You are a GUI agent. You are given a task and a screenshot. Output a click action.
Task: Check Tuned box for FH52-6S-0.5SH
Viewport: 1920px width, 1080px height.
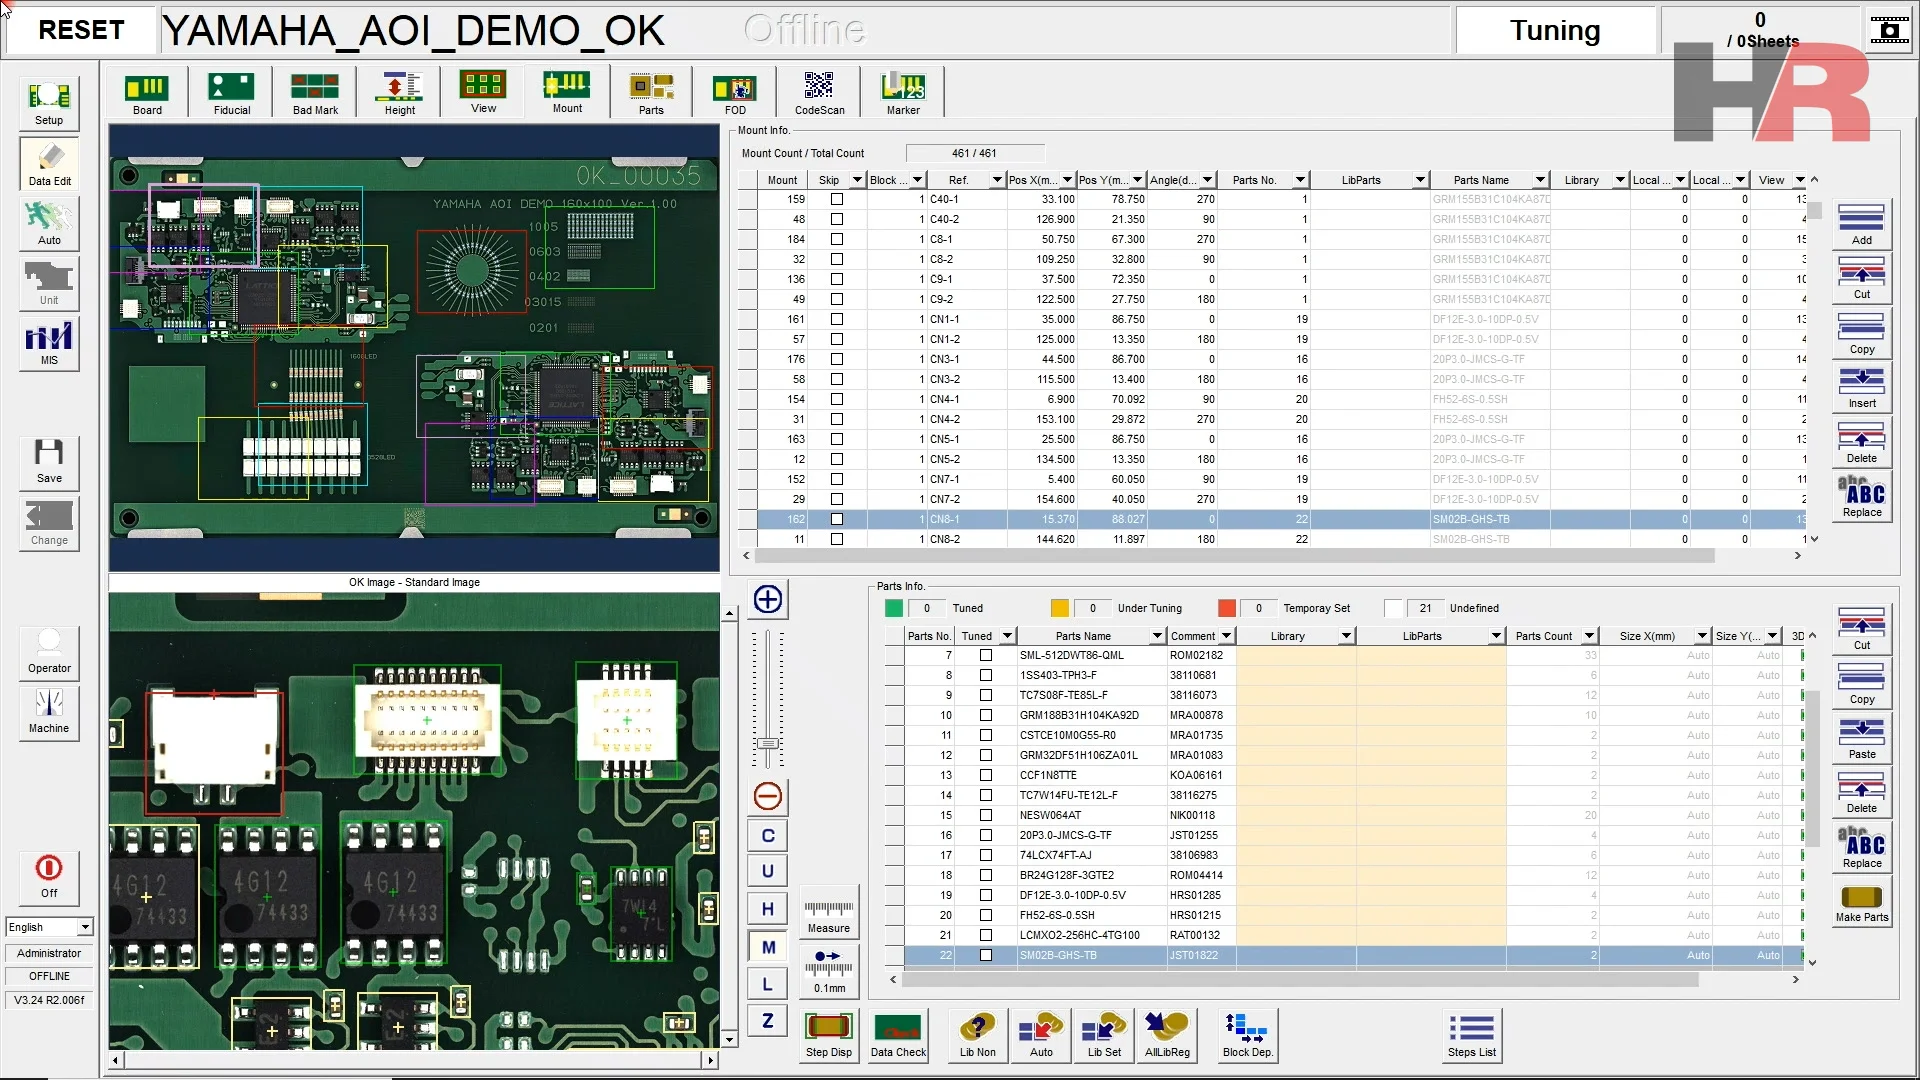click(986, 915)
